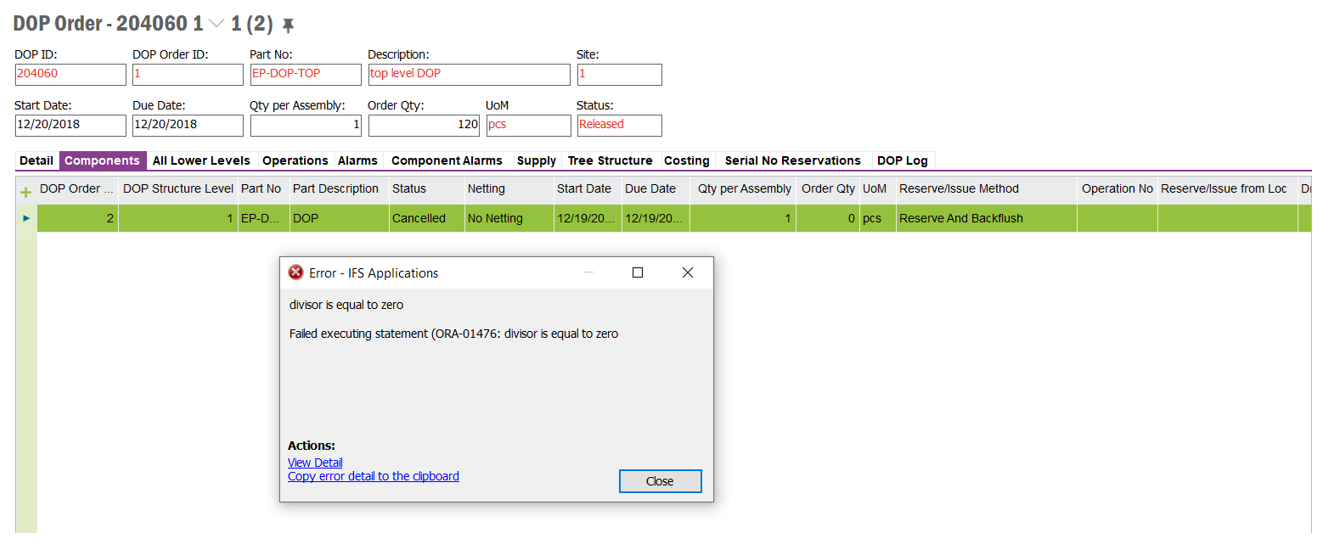
Task: Open the DOP Order record dropdown chevron
Action: click(x=216, y=25)
